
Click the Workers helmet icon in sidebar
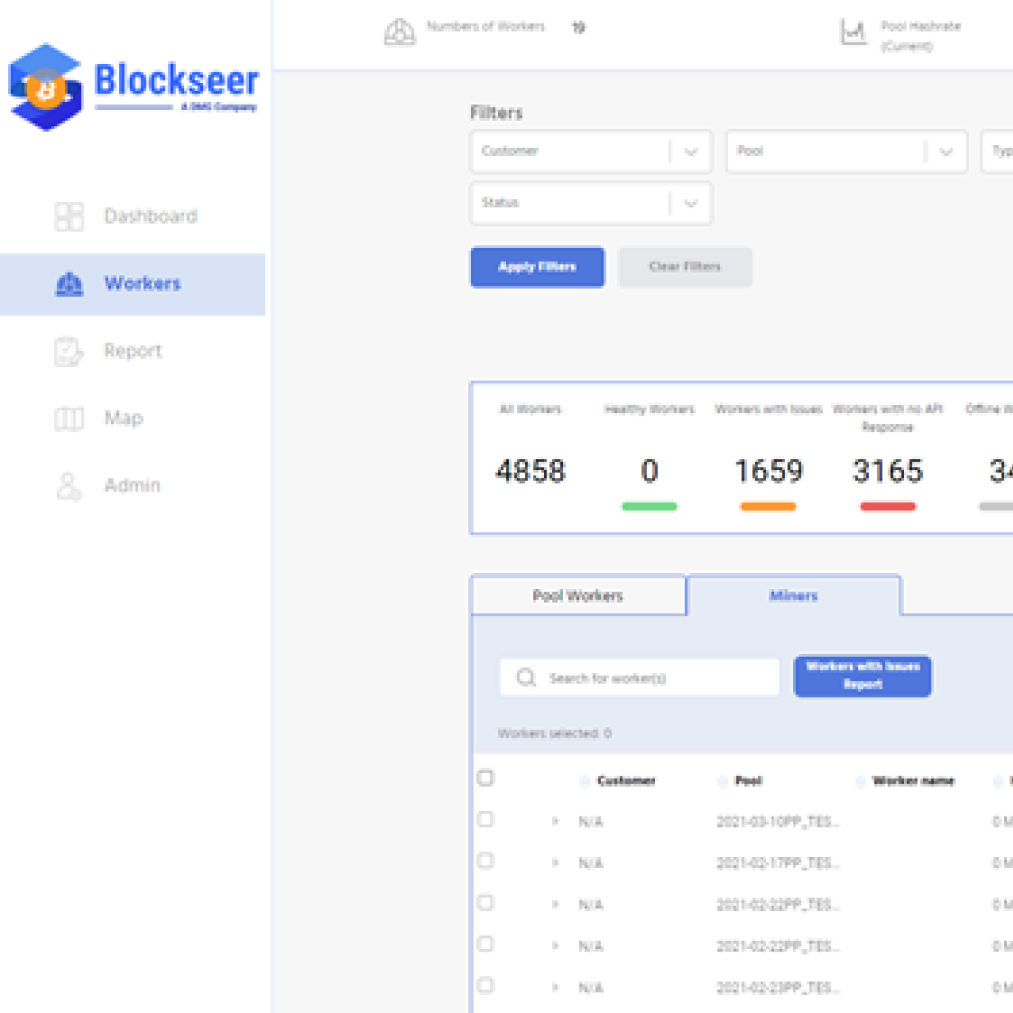tap(69, 285)
